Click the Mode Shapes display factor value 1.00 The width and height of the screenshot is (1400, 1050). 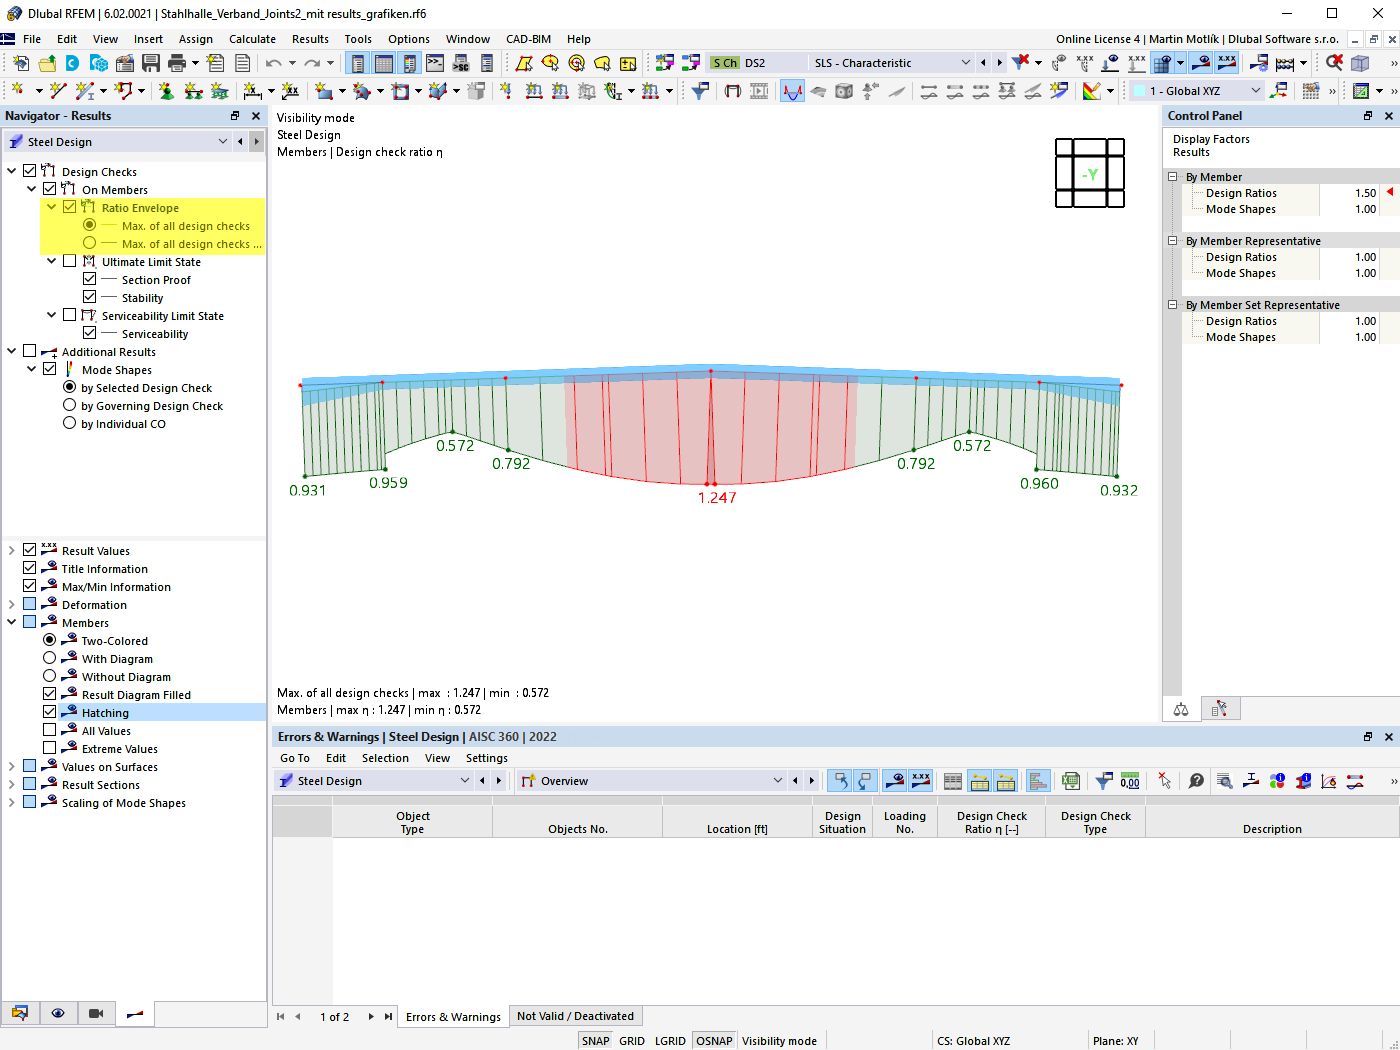click(1366, 209)
